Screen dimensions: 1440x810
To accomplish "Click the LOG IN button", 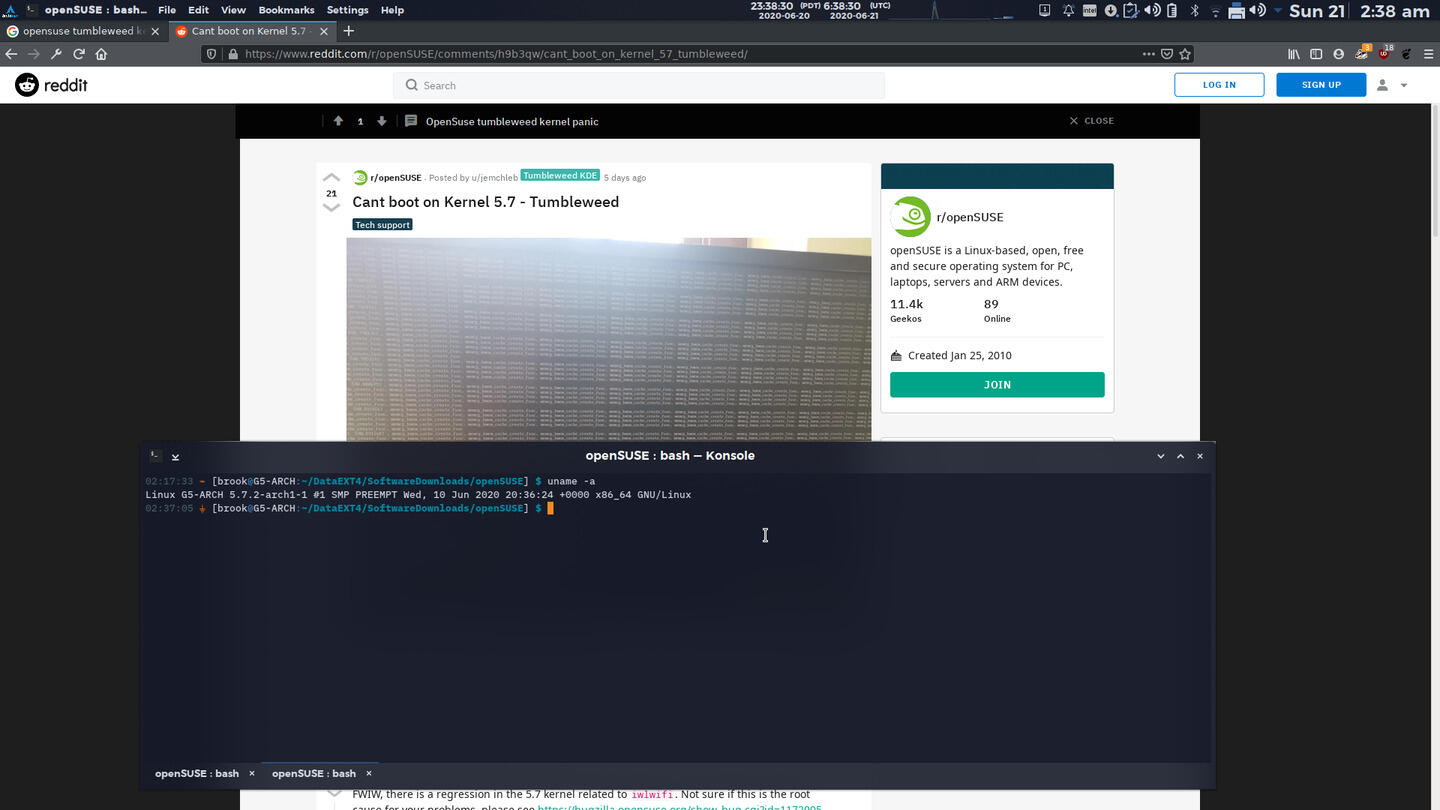I will tap(1219, 85).
